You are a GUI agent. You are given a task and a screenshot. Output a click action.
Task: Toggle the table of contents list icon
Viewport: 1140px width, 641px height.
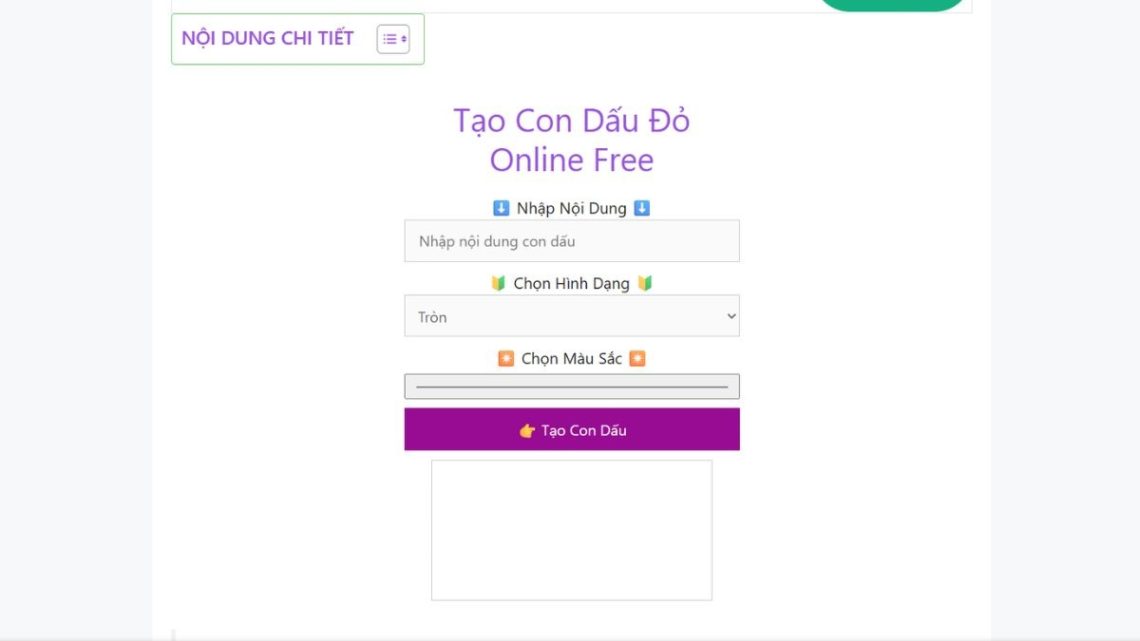393,39
